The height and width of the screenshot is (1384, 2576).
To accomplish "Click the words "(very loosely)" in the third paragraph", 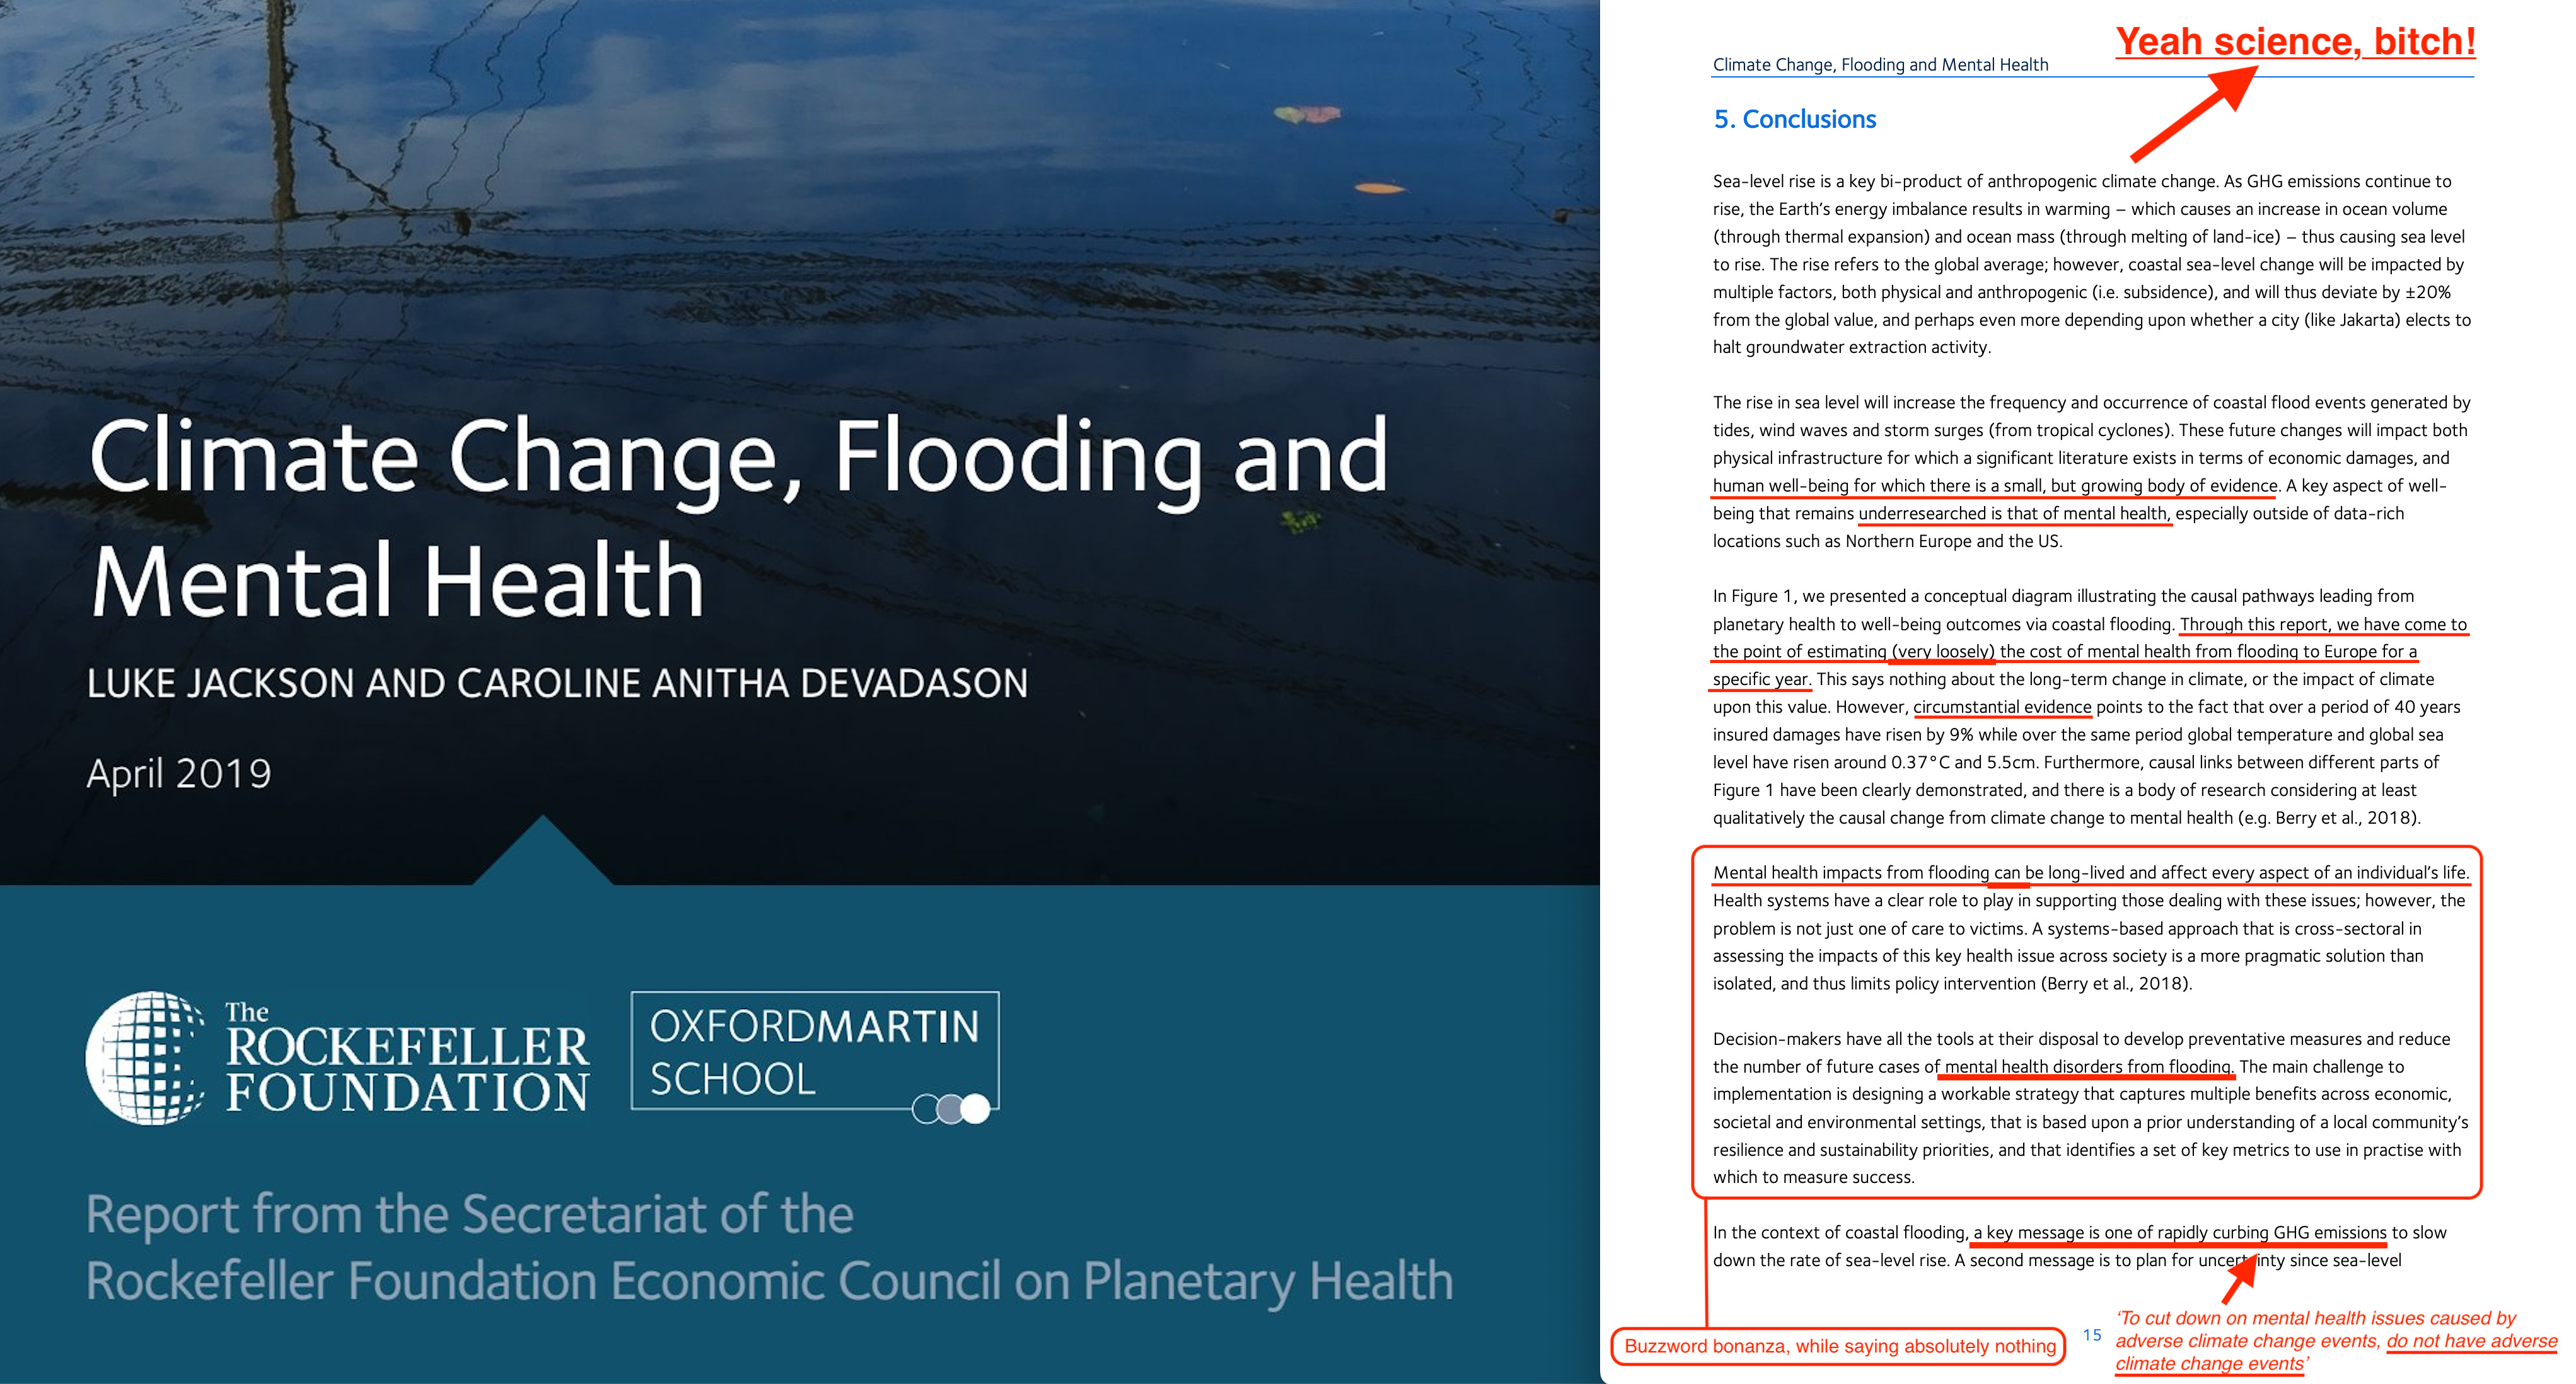I will (x=1942, y=651).
